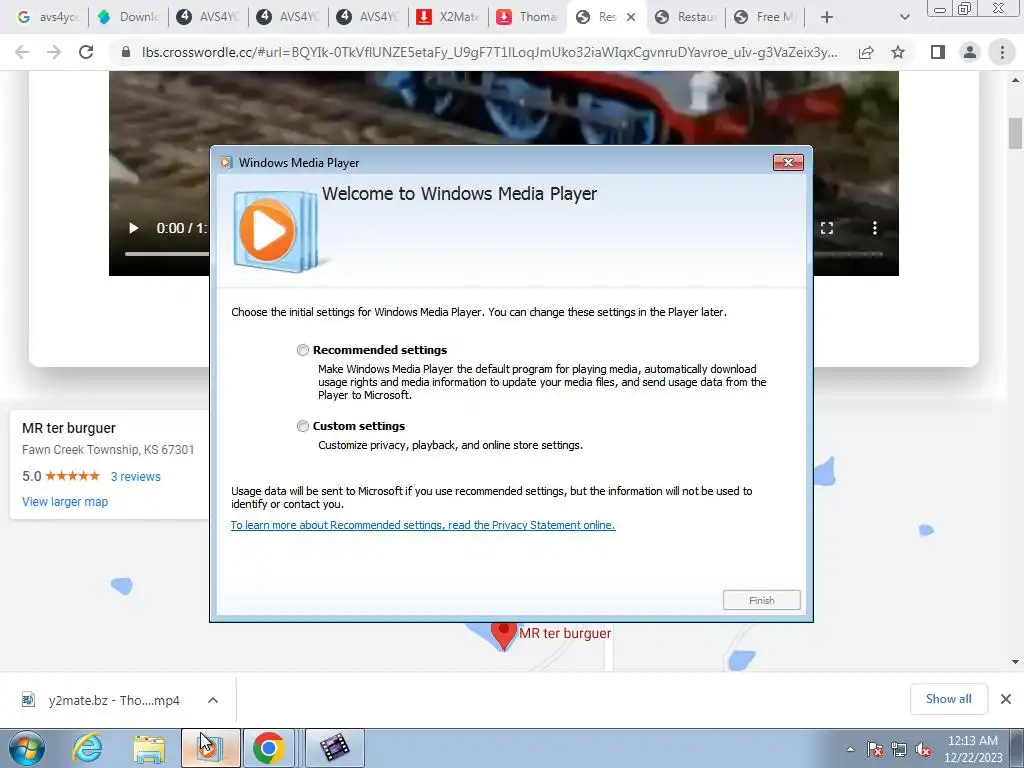1024x768 pixels.
Task: Open Chrome's tab search dropdown chevron
Action: (x=904, y=17)
